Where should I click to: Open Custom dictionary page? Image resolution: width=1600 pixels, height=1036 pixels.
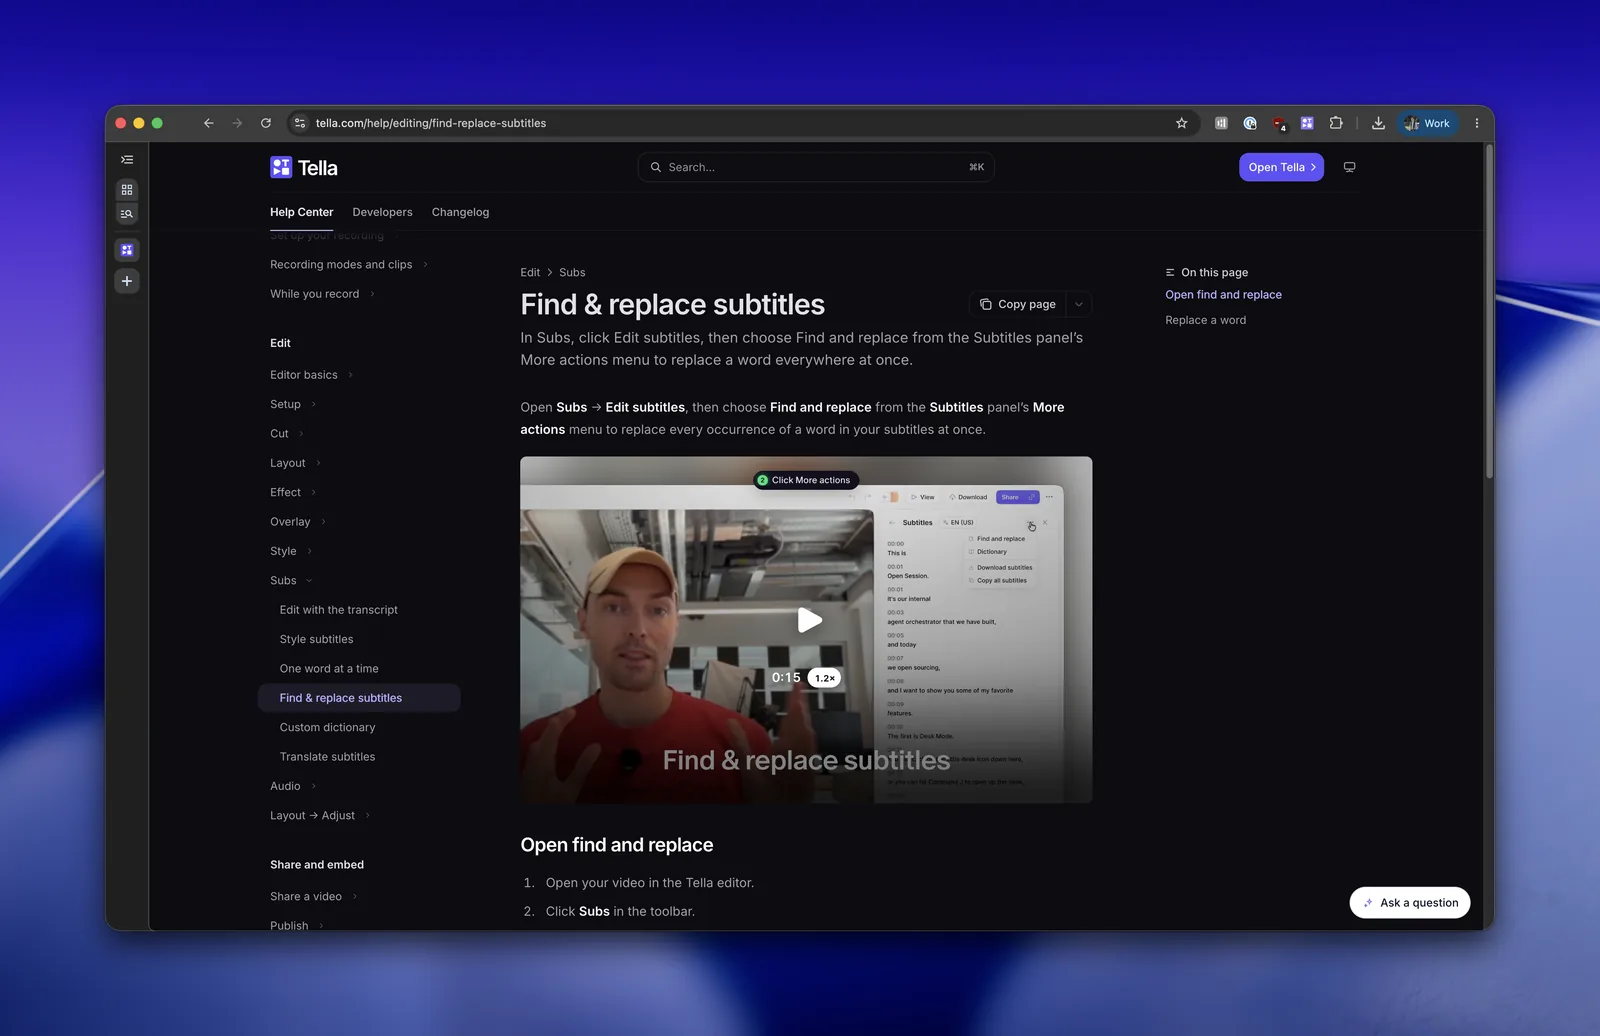pos(327,727)
